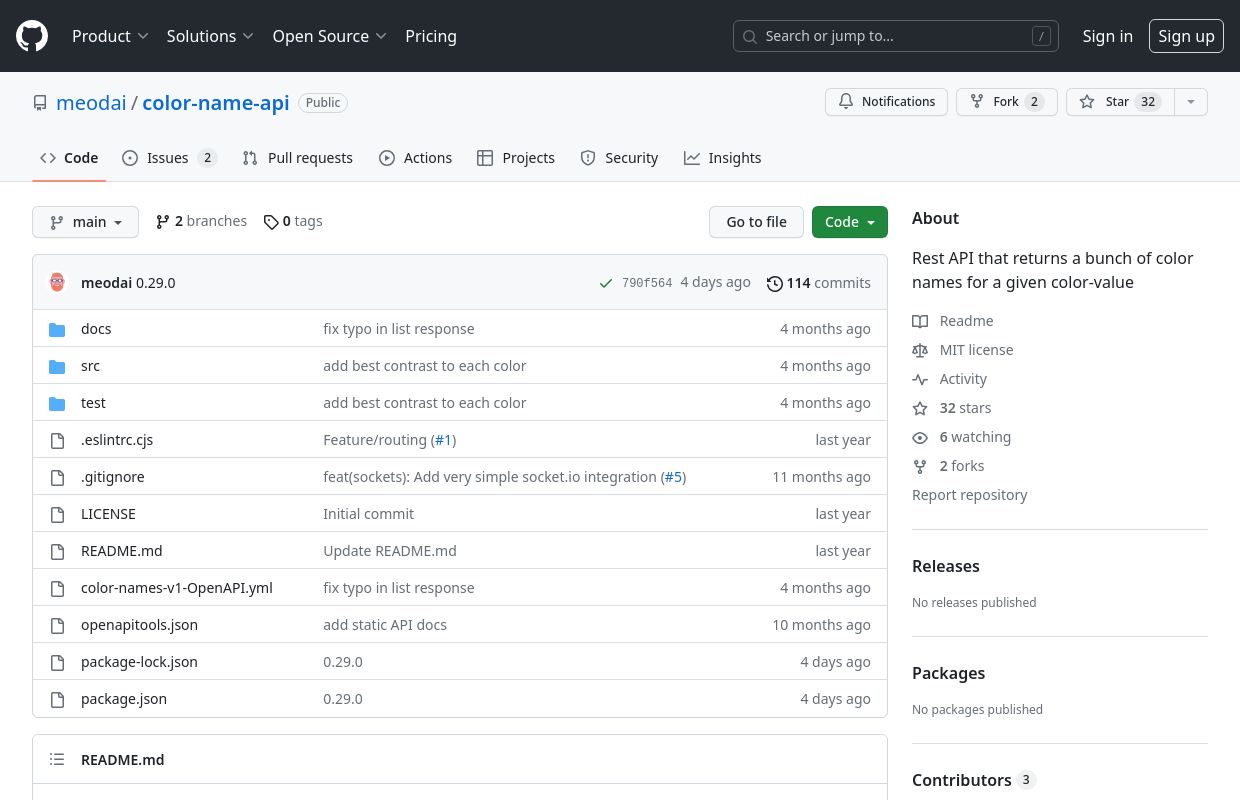Click the Packages heading link
Viewport: 1240px width, 800px height.
(949, 673)
